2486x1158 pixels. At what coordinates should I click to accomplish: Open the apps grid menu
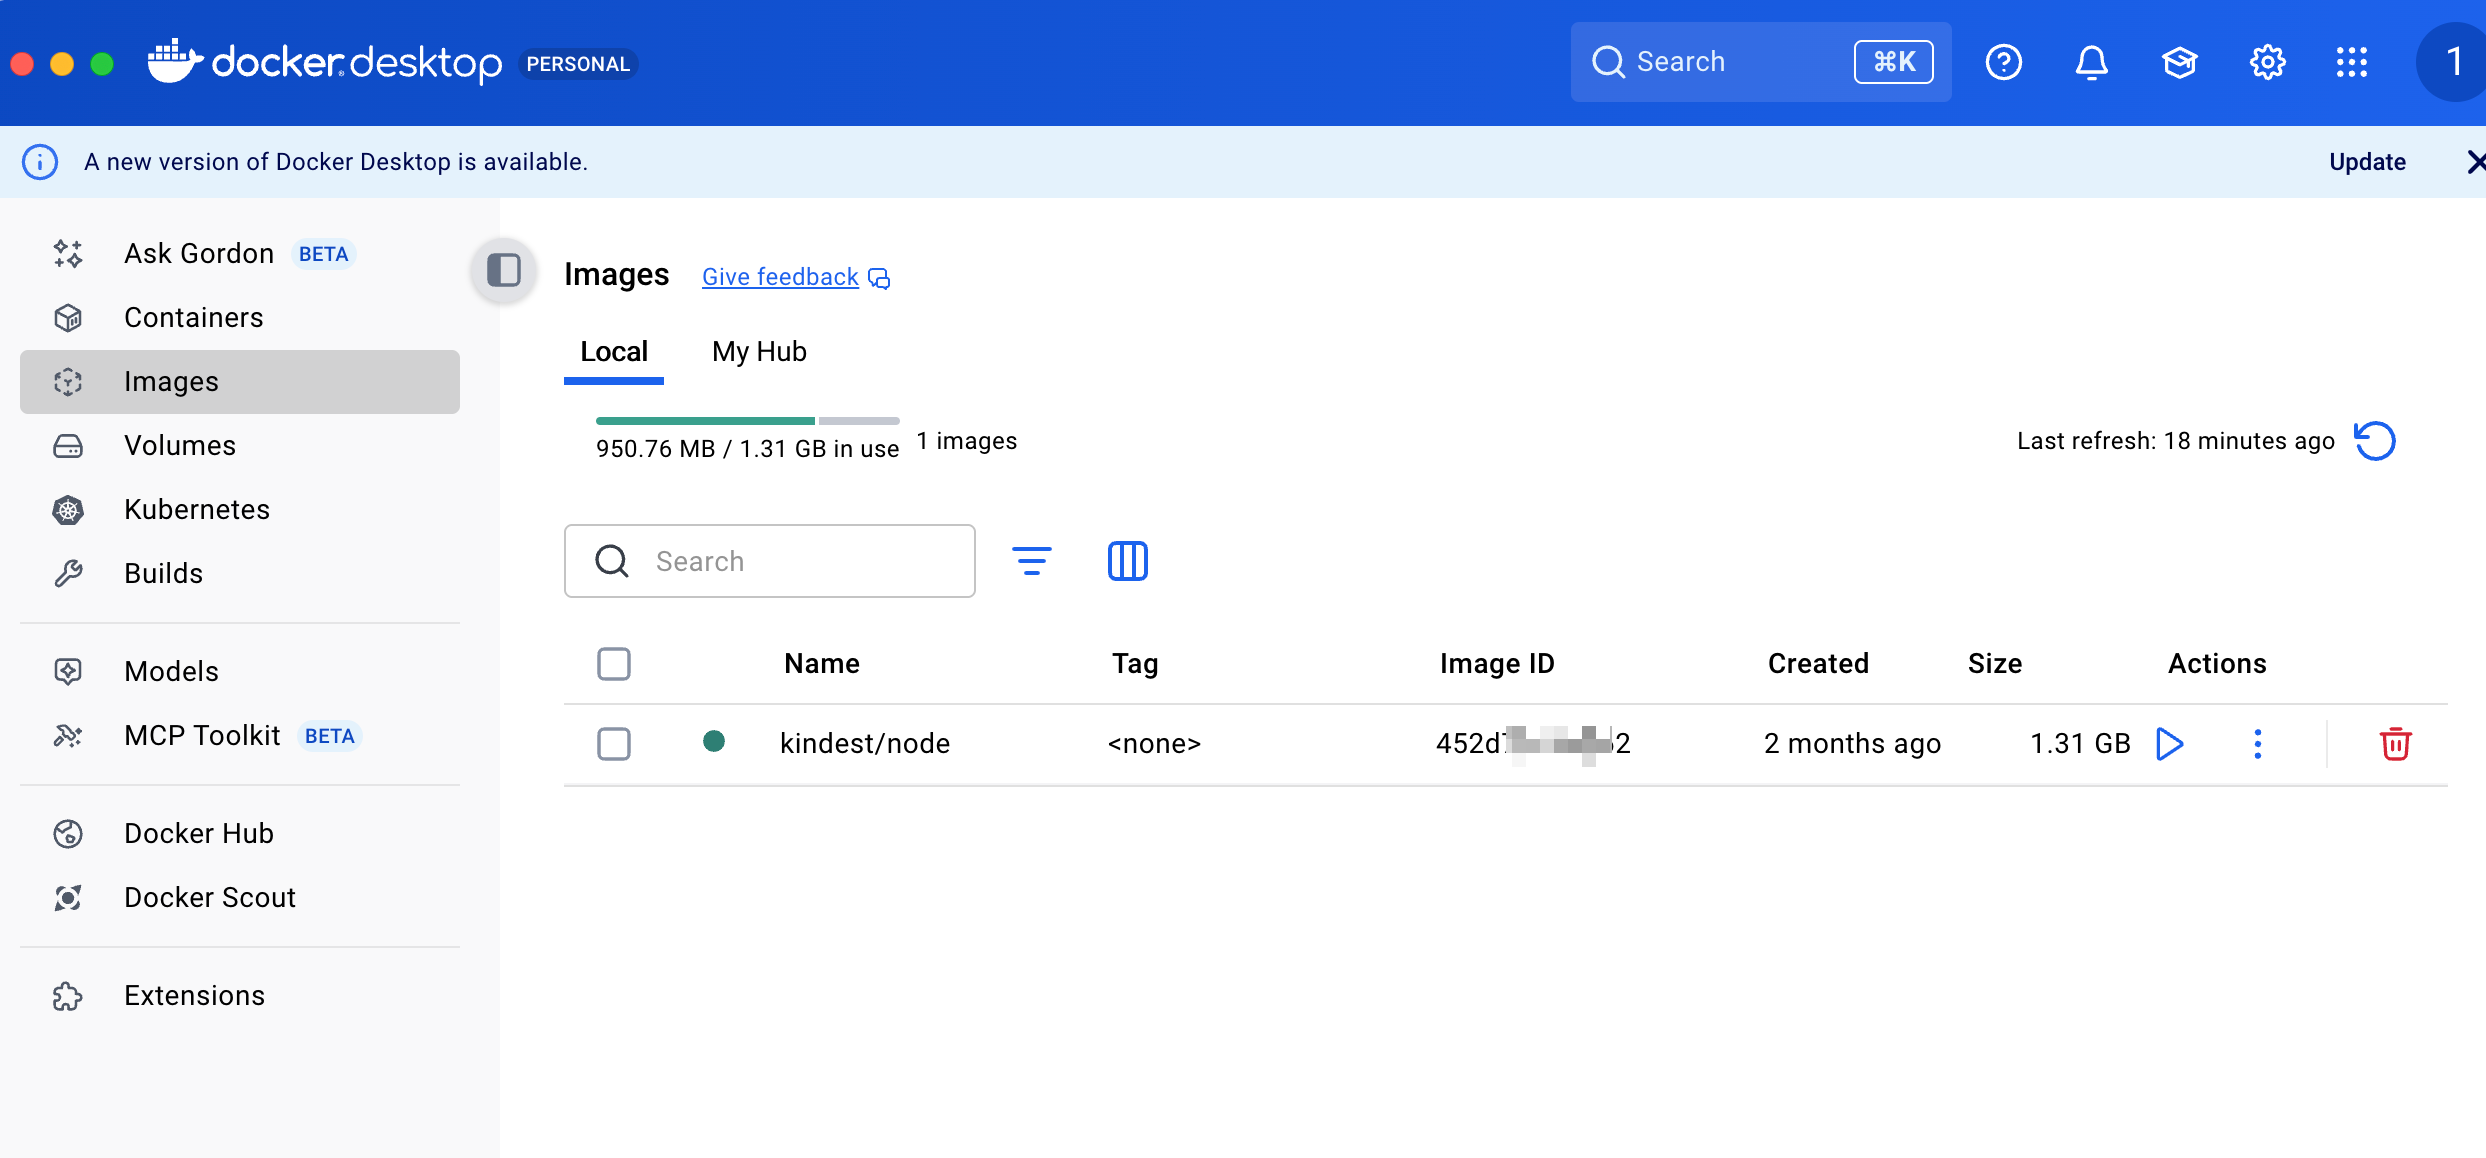click(2351, 63)
